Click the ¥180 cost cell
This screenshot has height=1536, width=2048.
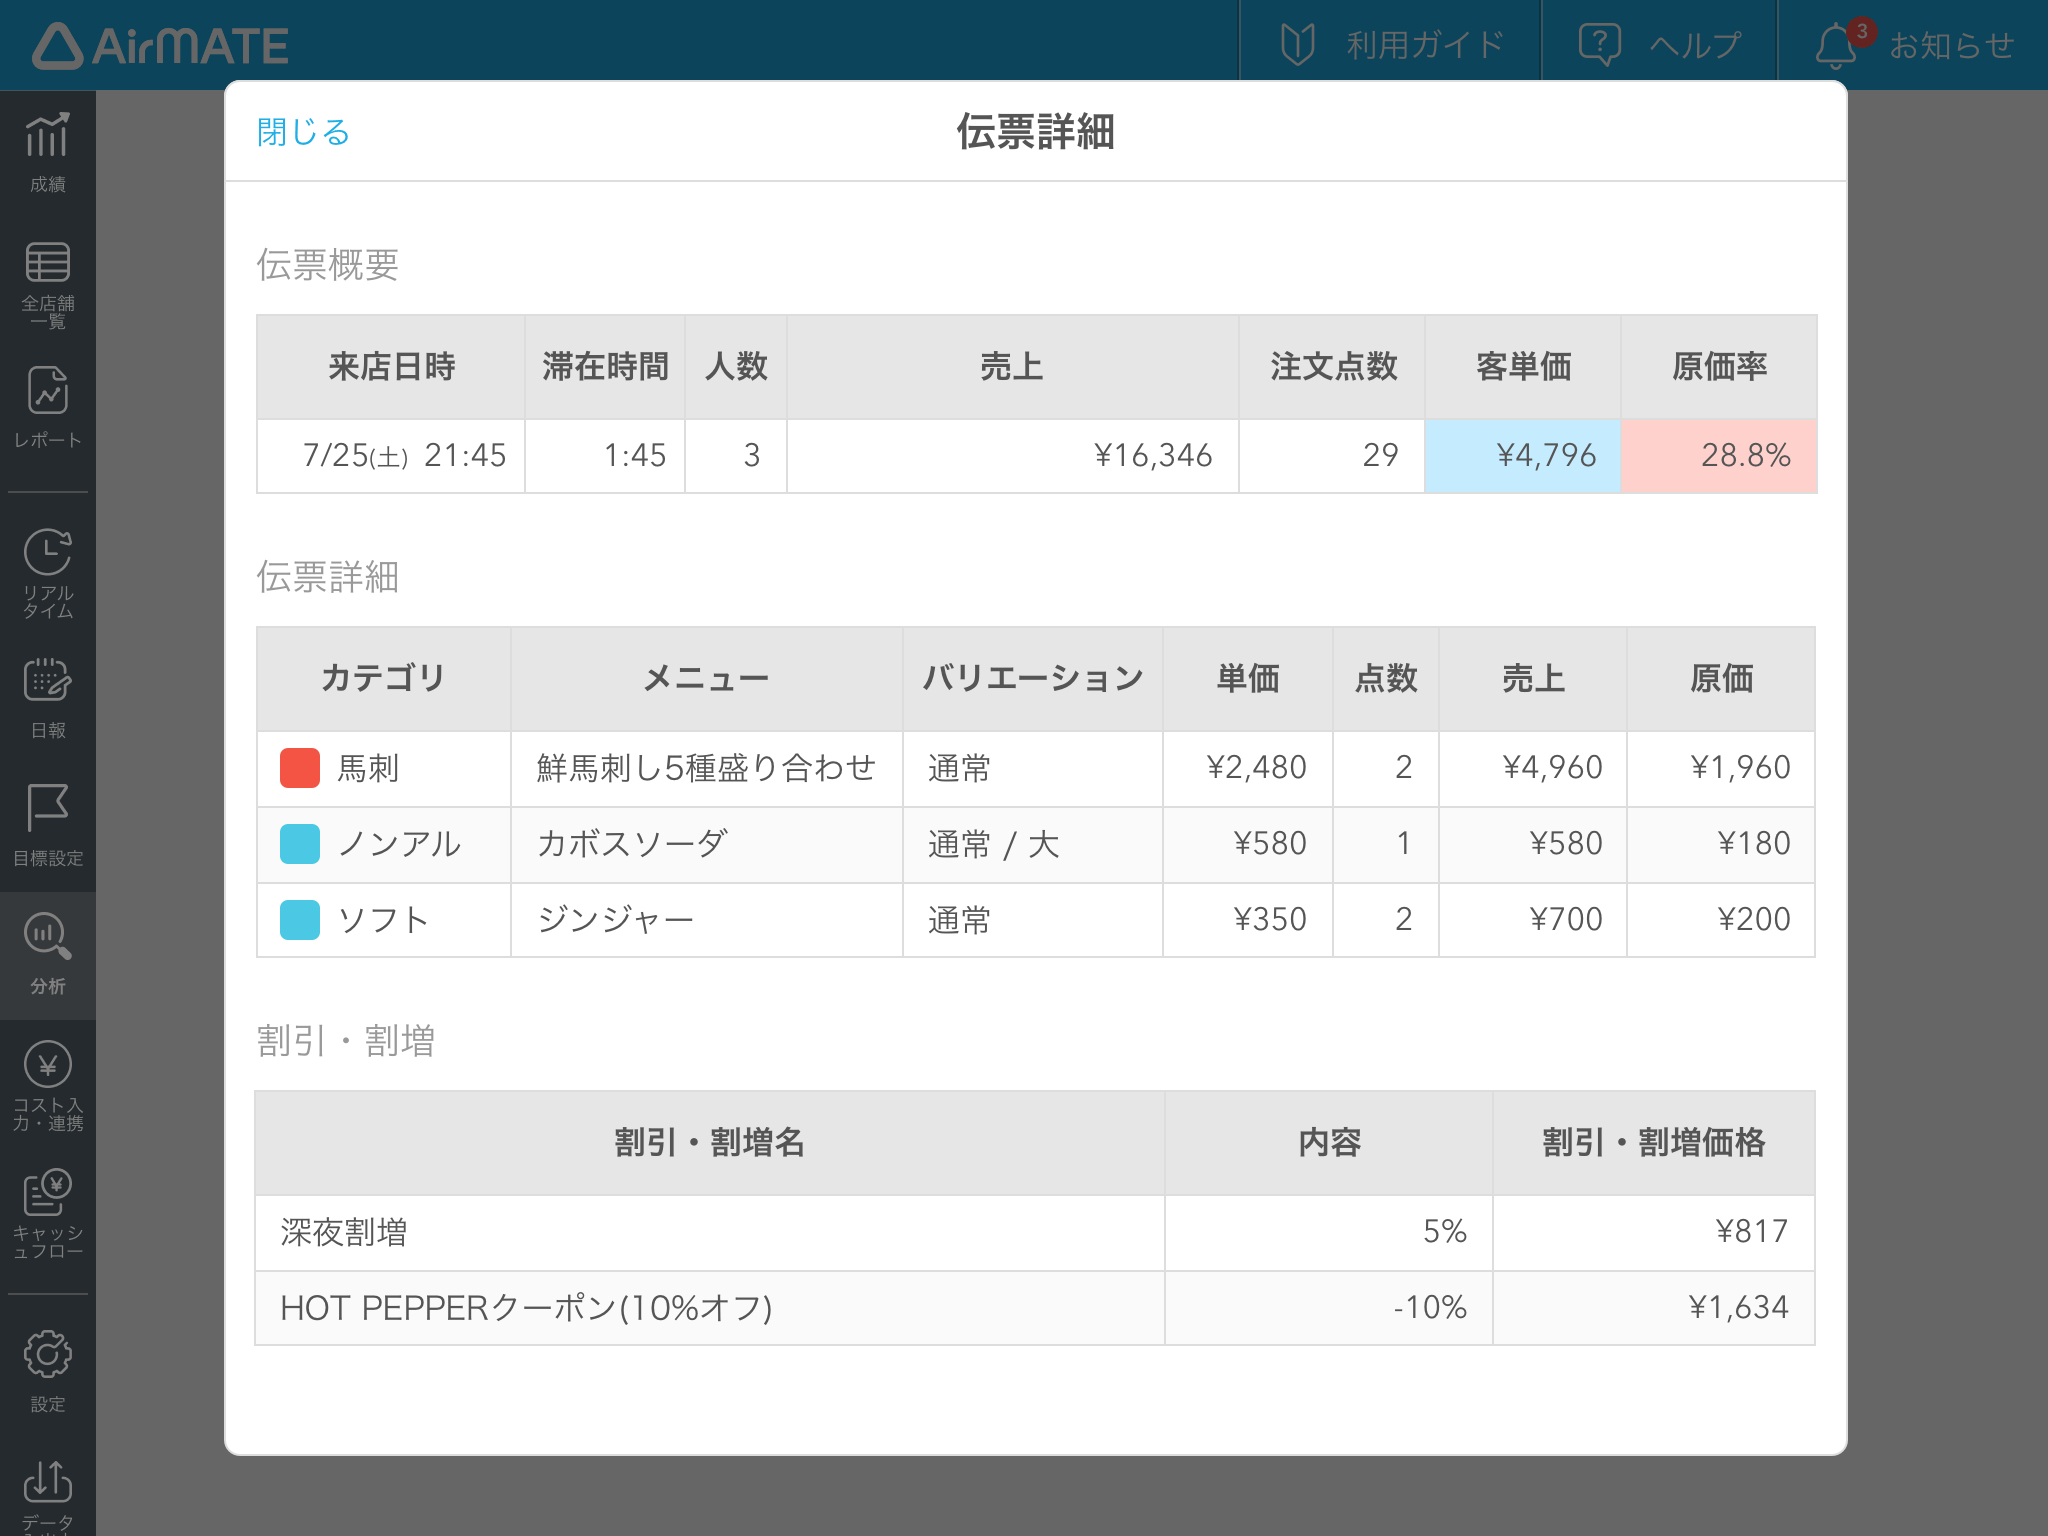coord(1721,844)
